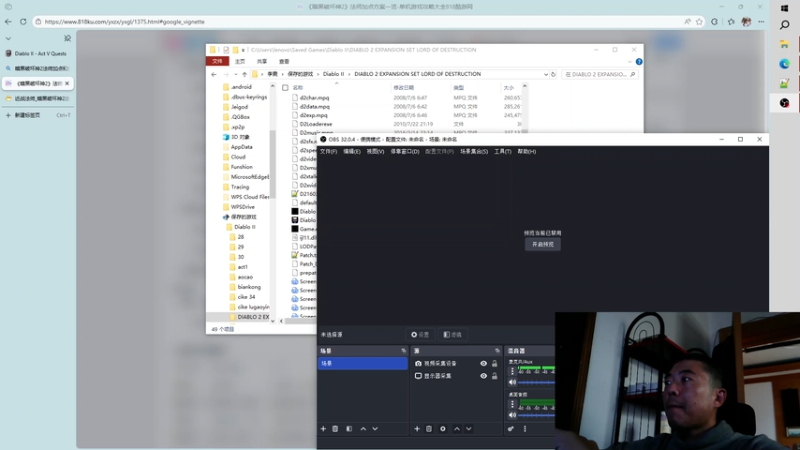The image size is (800, 450).
Task: Select d2char.mpq in File Explorer
Action: coord(314,97)
